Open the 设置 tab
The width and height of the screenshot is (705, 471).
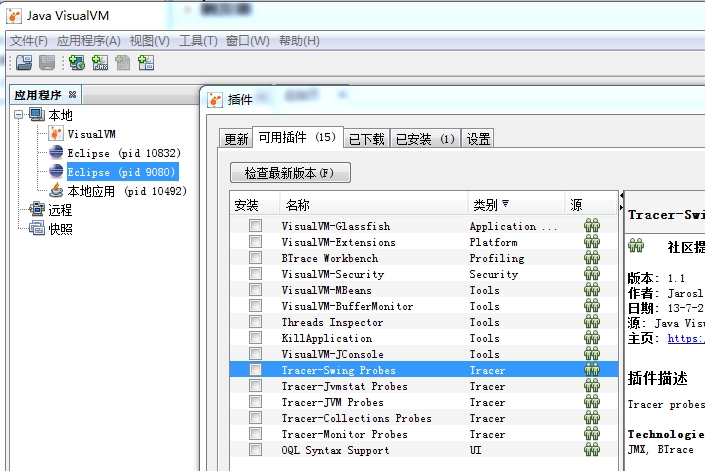[478, 138]
